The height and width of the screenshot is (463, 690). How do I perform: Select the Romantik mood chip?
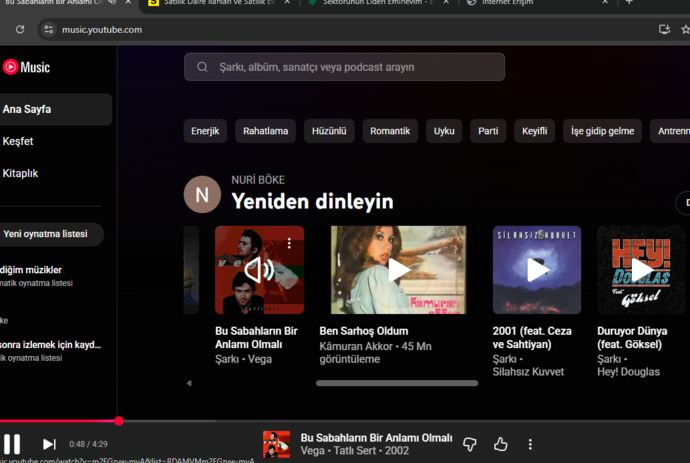[x=390, y=131]
